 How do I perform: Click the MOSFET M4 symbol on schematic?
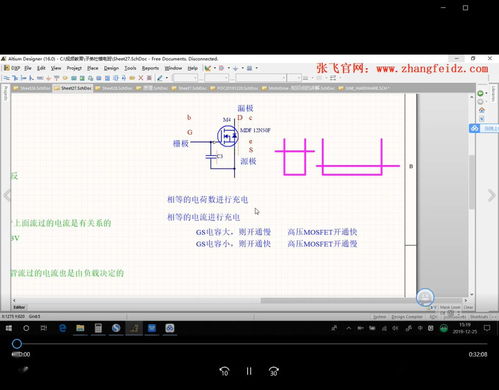(228, 136)
